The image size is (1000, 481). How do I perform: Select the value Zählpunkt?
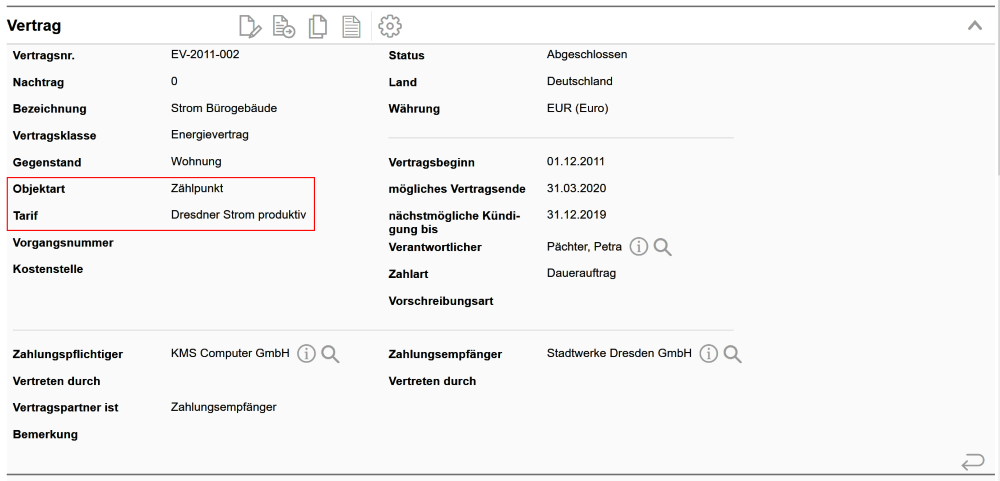197,188
